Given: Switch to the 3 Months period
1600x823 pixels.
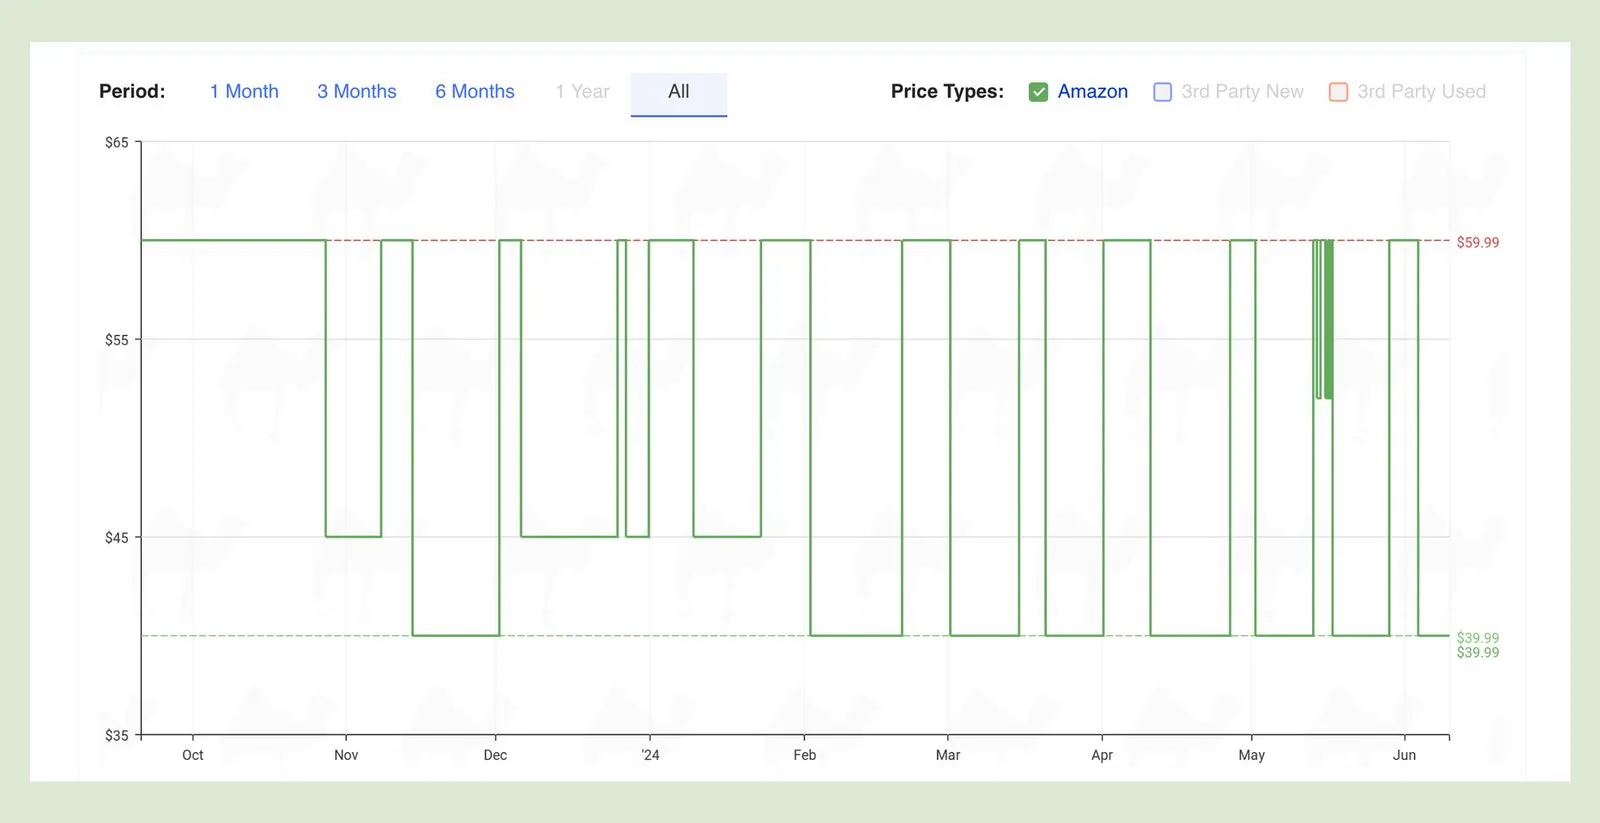Looking at the screenshot, I should pyautogui.click(x=357, y=92).
